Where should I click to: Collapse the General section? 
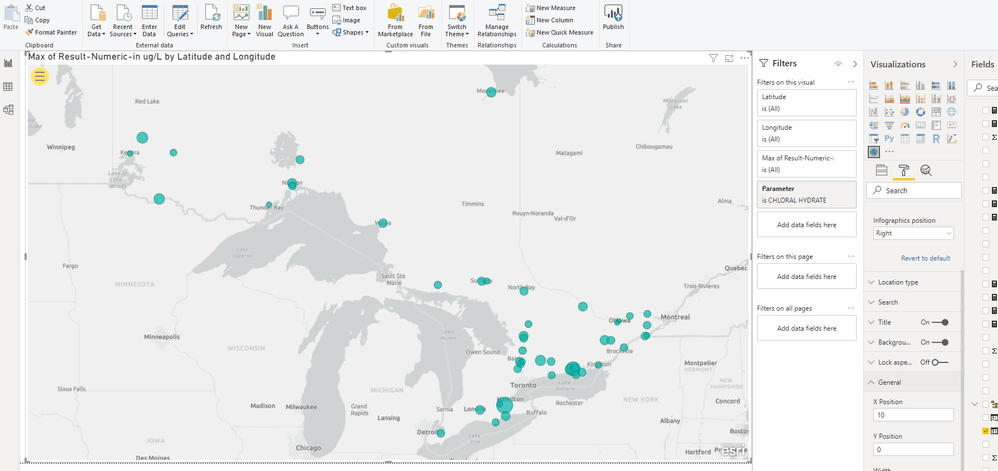coord(913,382)
